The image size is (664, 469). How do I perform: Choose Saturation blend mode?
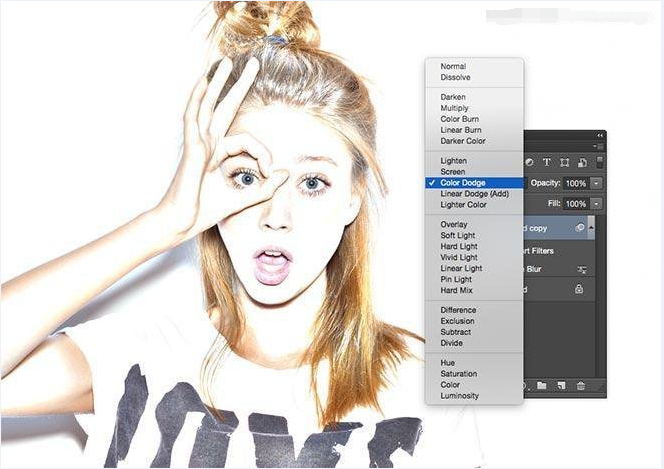tap(474, 374)
